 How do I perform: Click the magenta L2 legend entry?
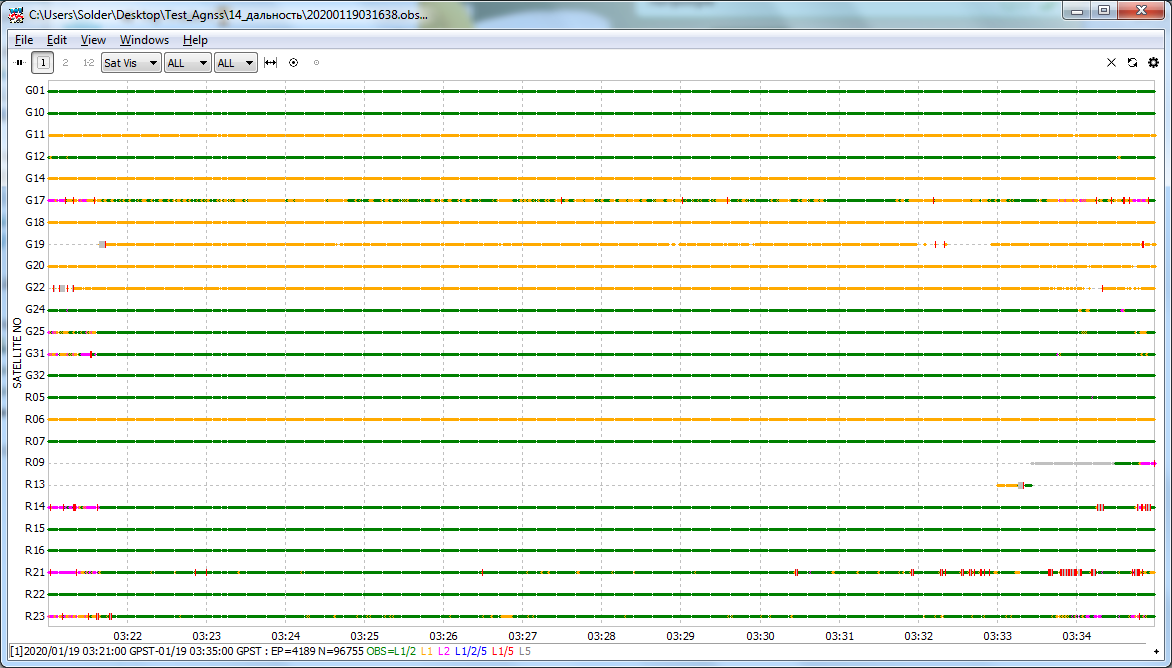click(444, 652)
